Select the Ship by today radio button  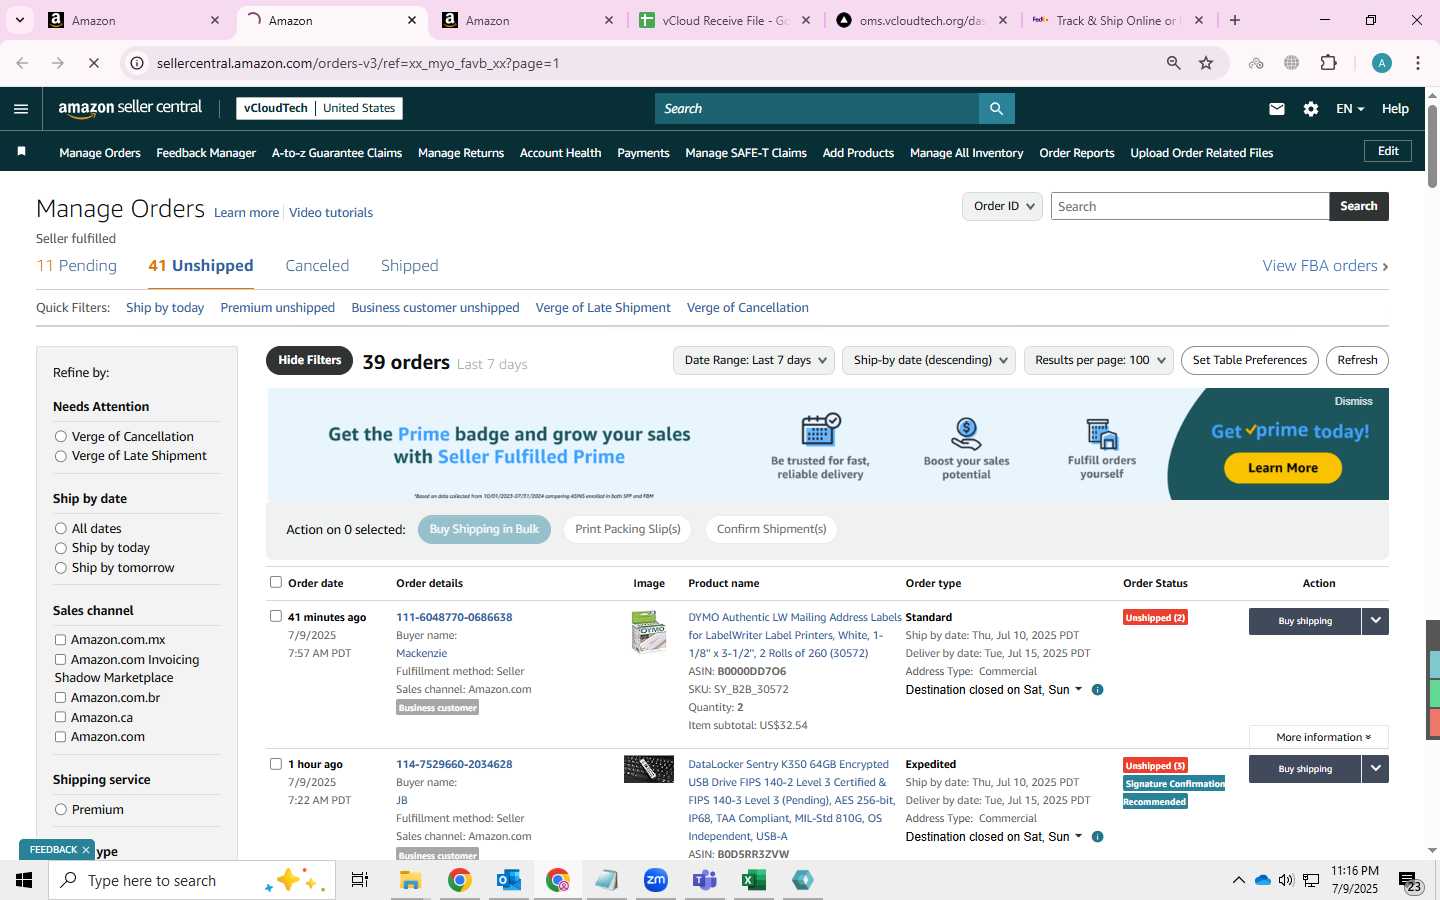tap(61, 548)
